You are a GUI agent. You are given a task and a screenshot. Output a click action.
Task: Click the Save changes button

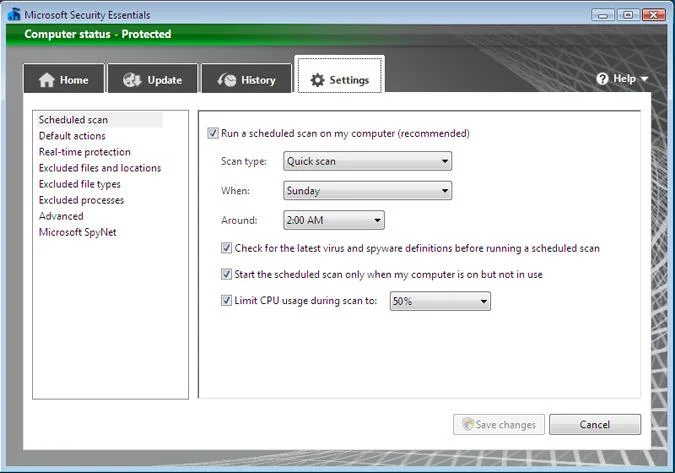(499, 425)
